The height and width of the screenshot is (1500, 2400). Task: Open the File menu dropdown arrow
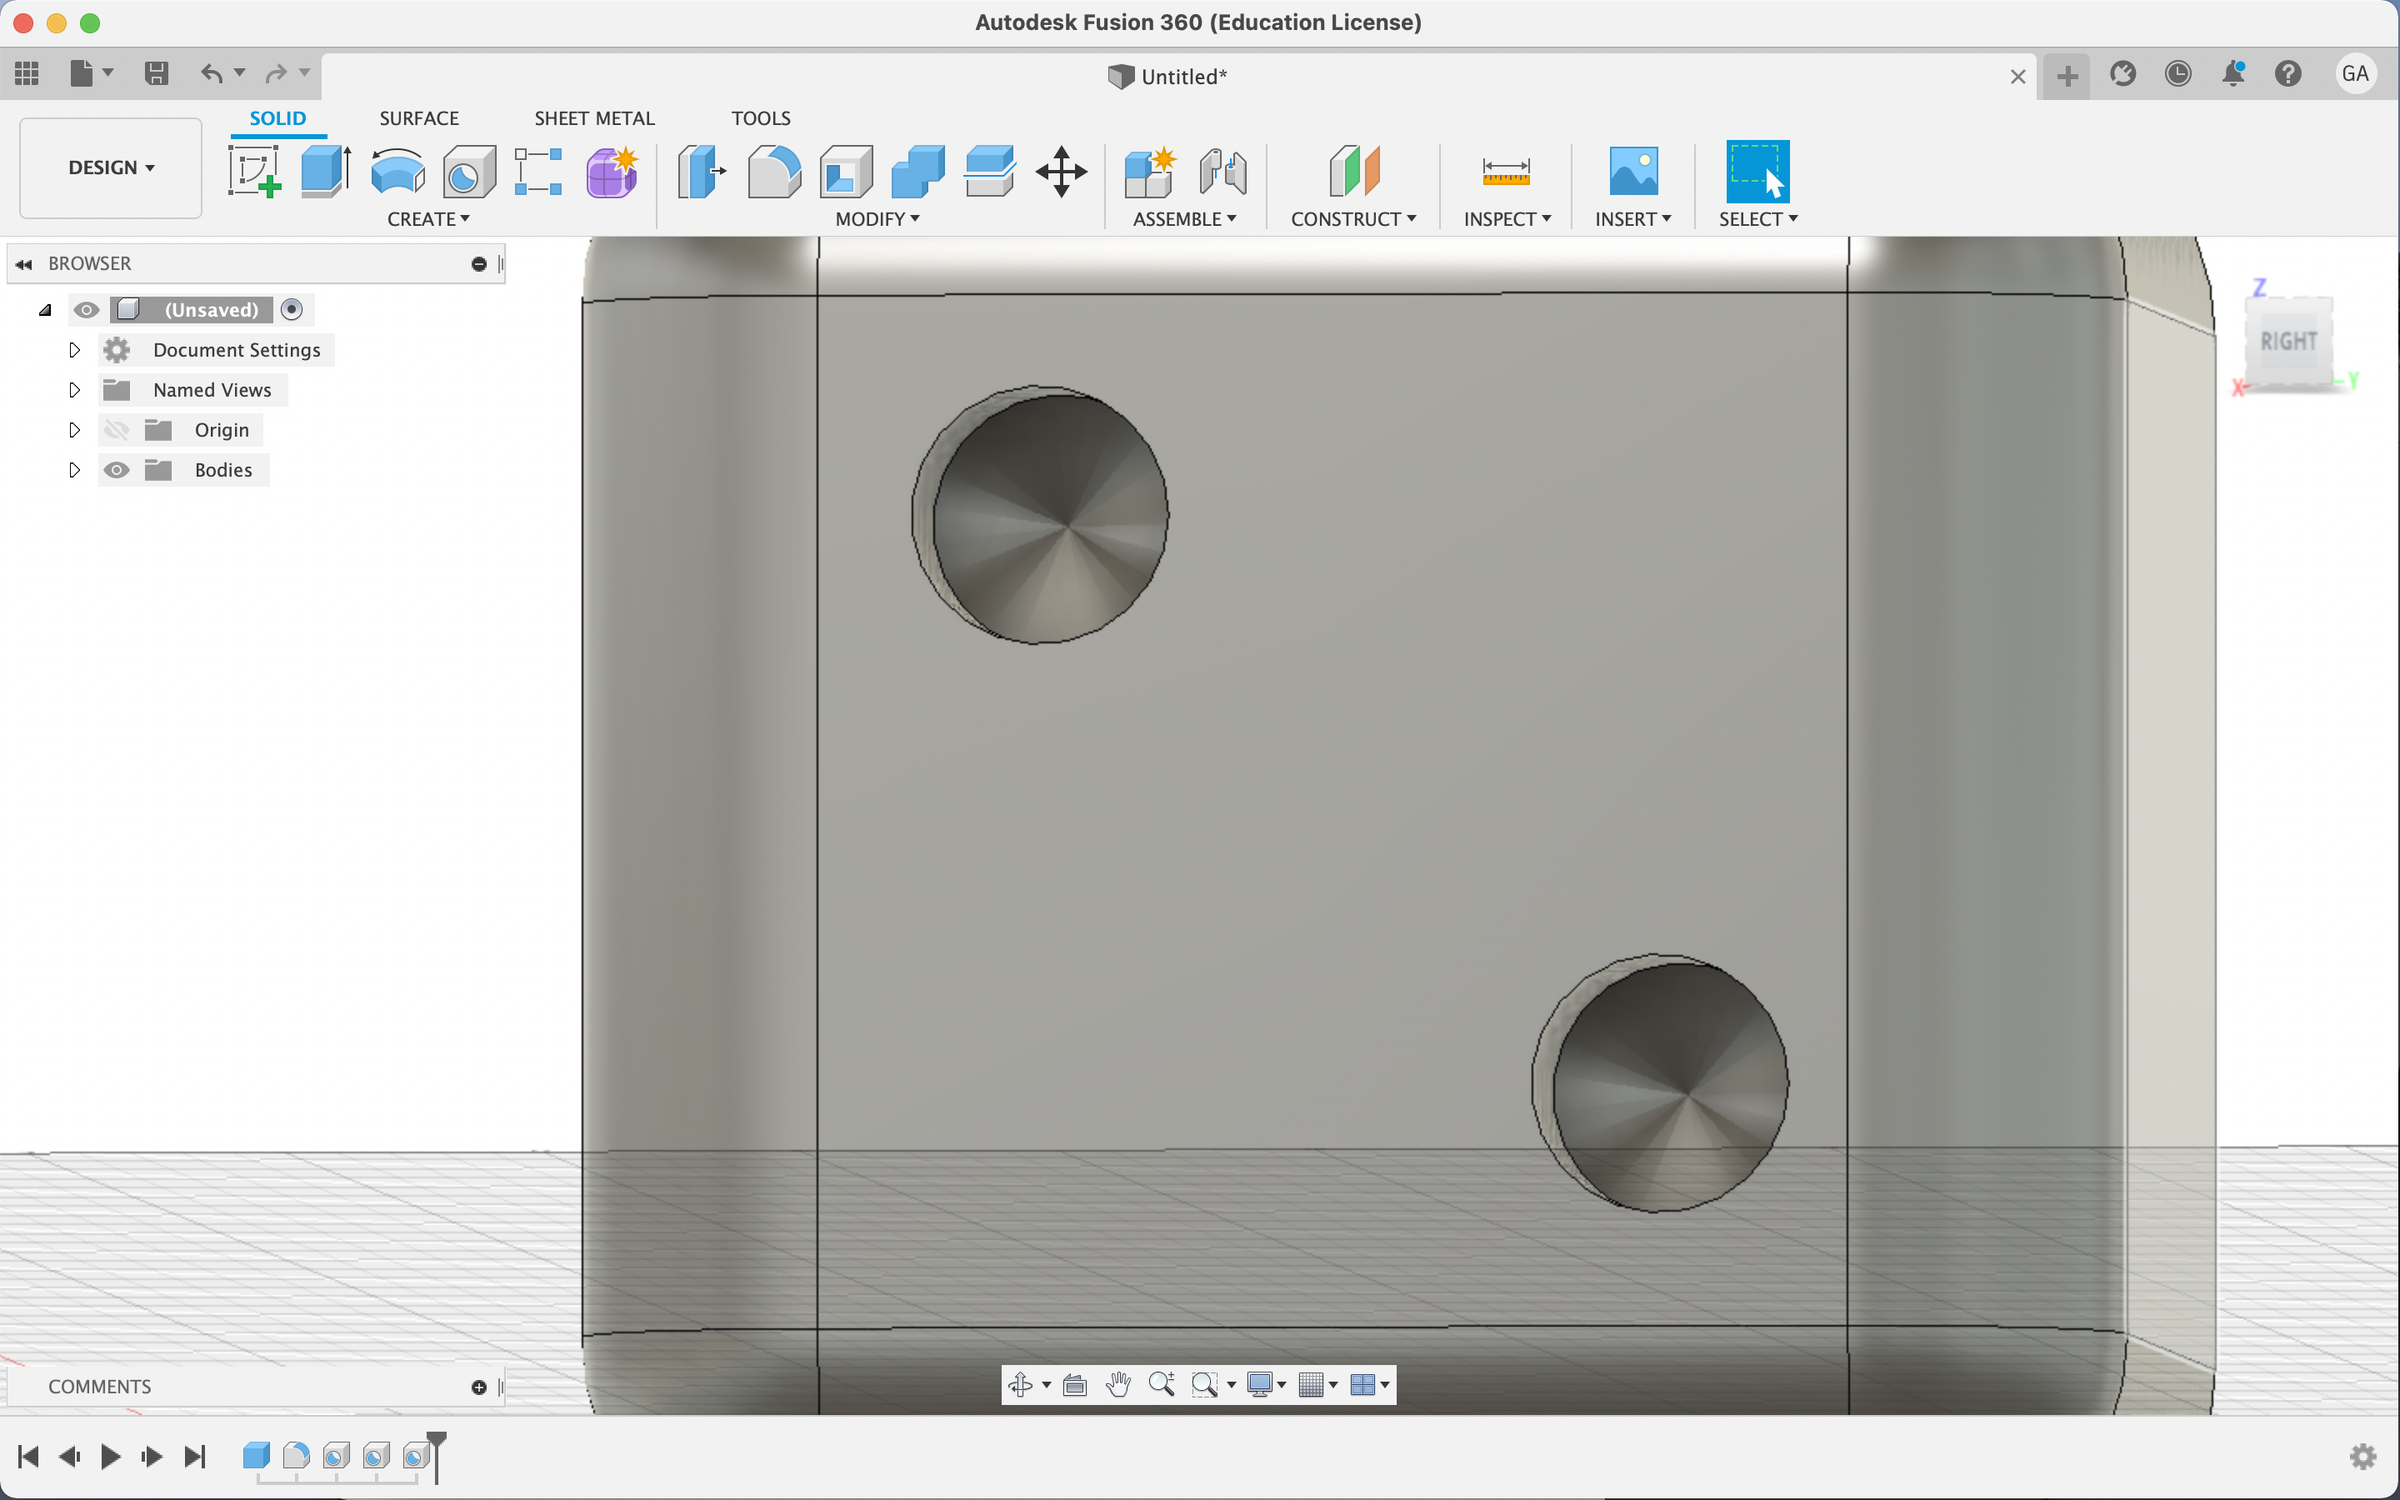pyautogui.click(x=107, y=72)
